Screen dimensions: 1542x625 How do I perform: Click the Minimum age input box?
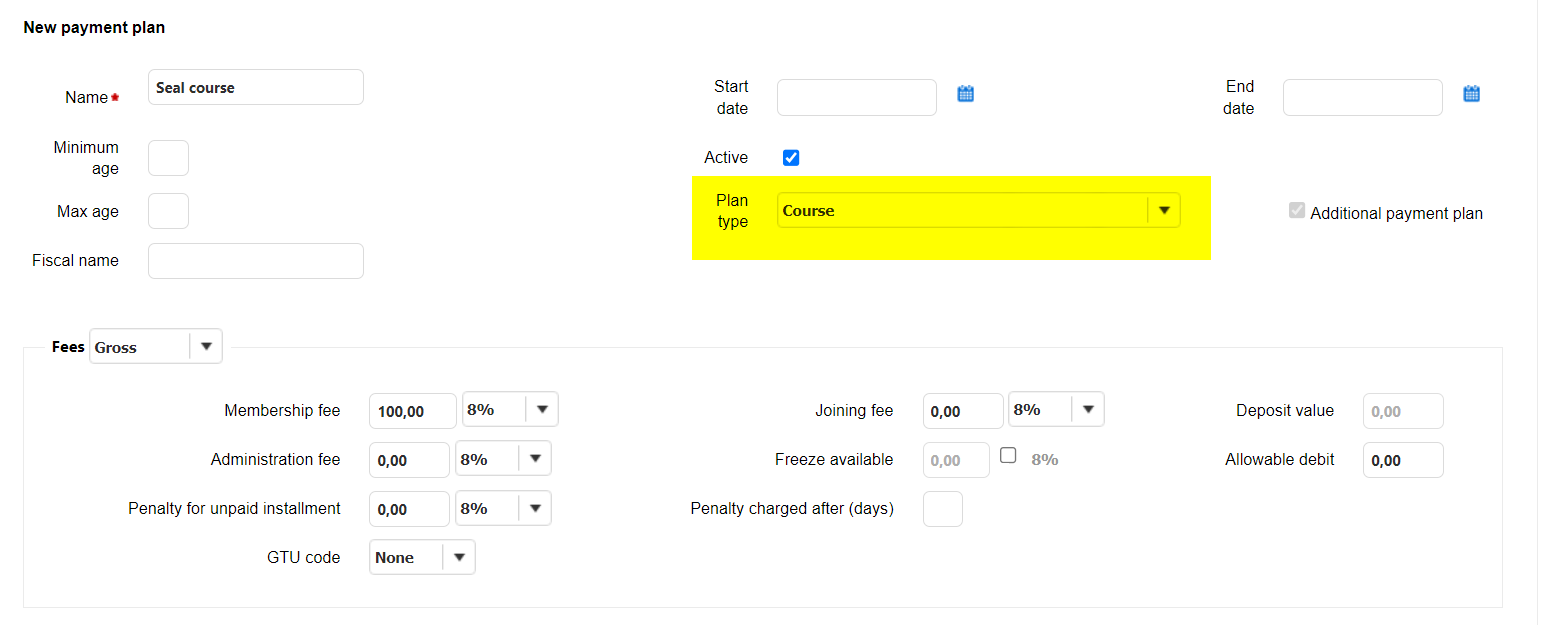click(x=168, y=158)
